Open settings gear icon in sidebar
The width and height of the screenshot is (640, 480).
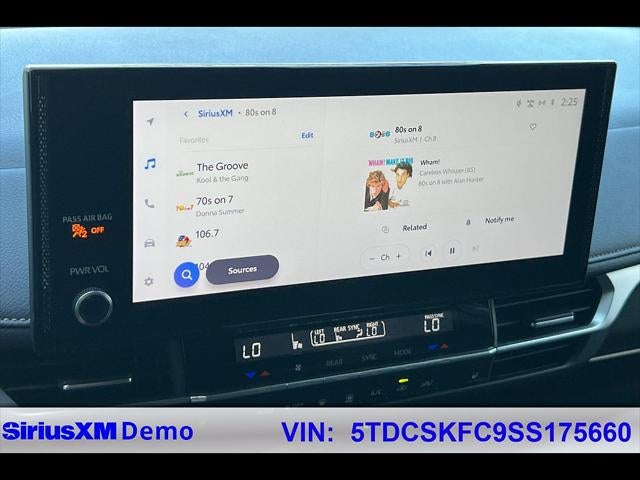click(149, 281)
